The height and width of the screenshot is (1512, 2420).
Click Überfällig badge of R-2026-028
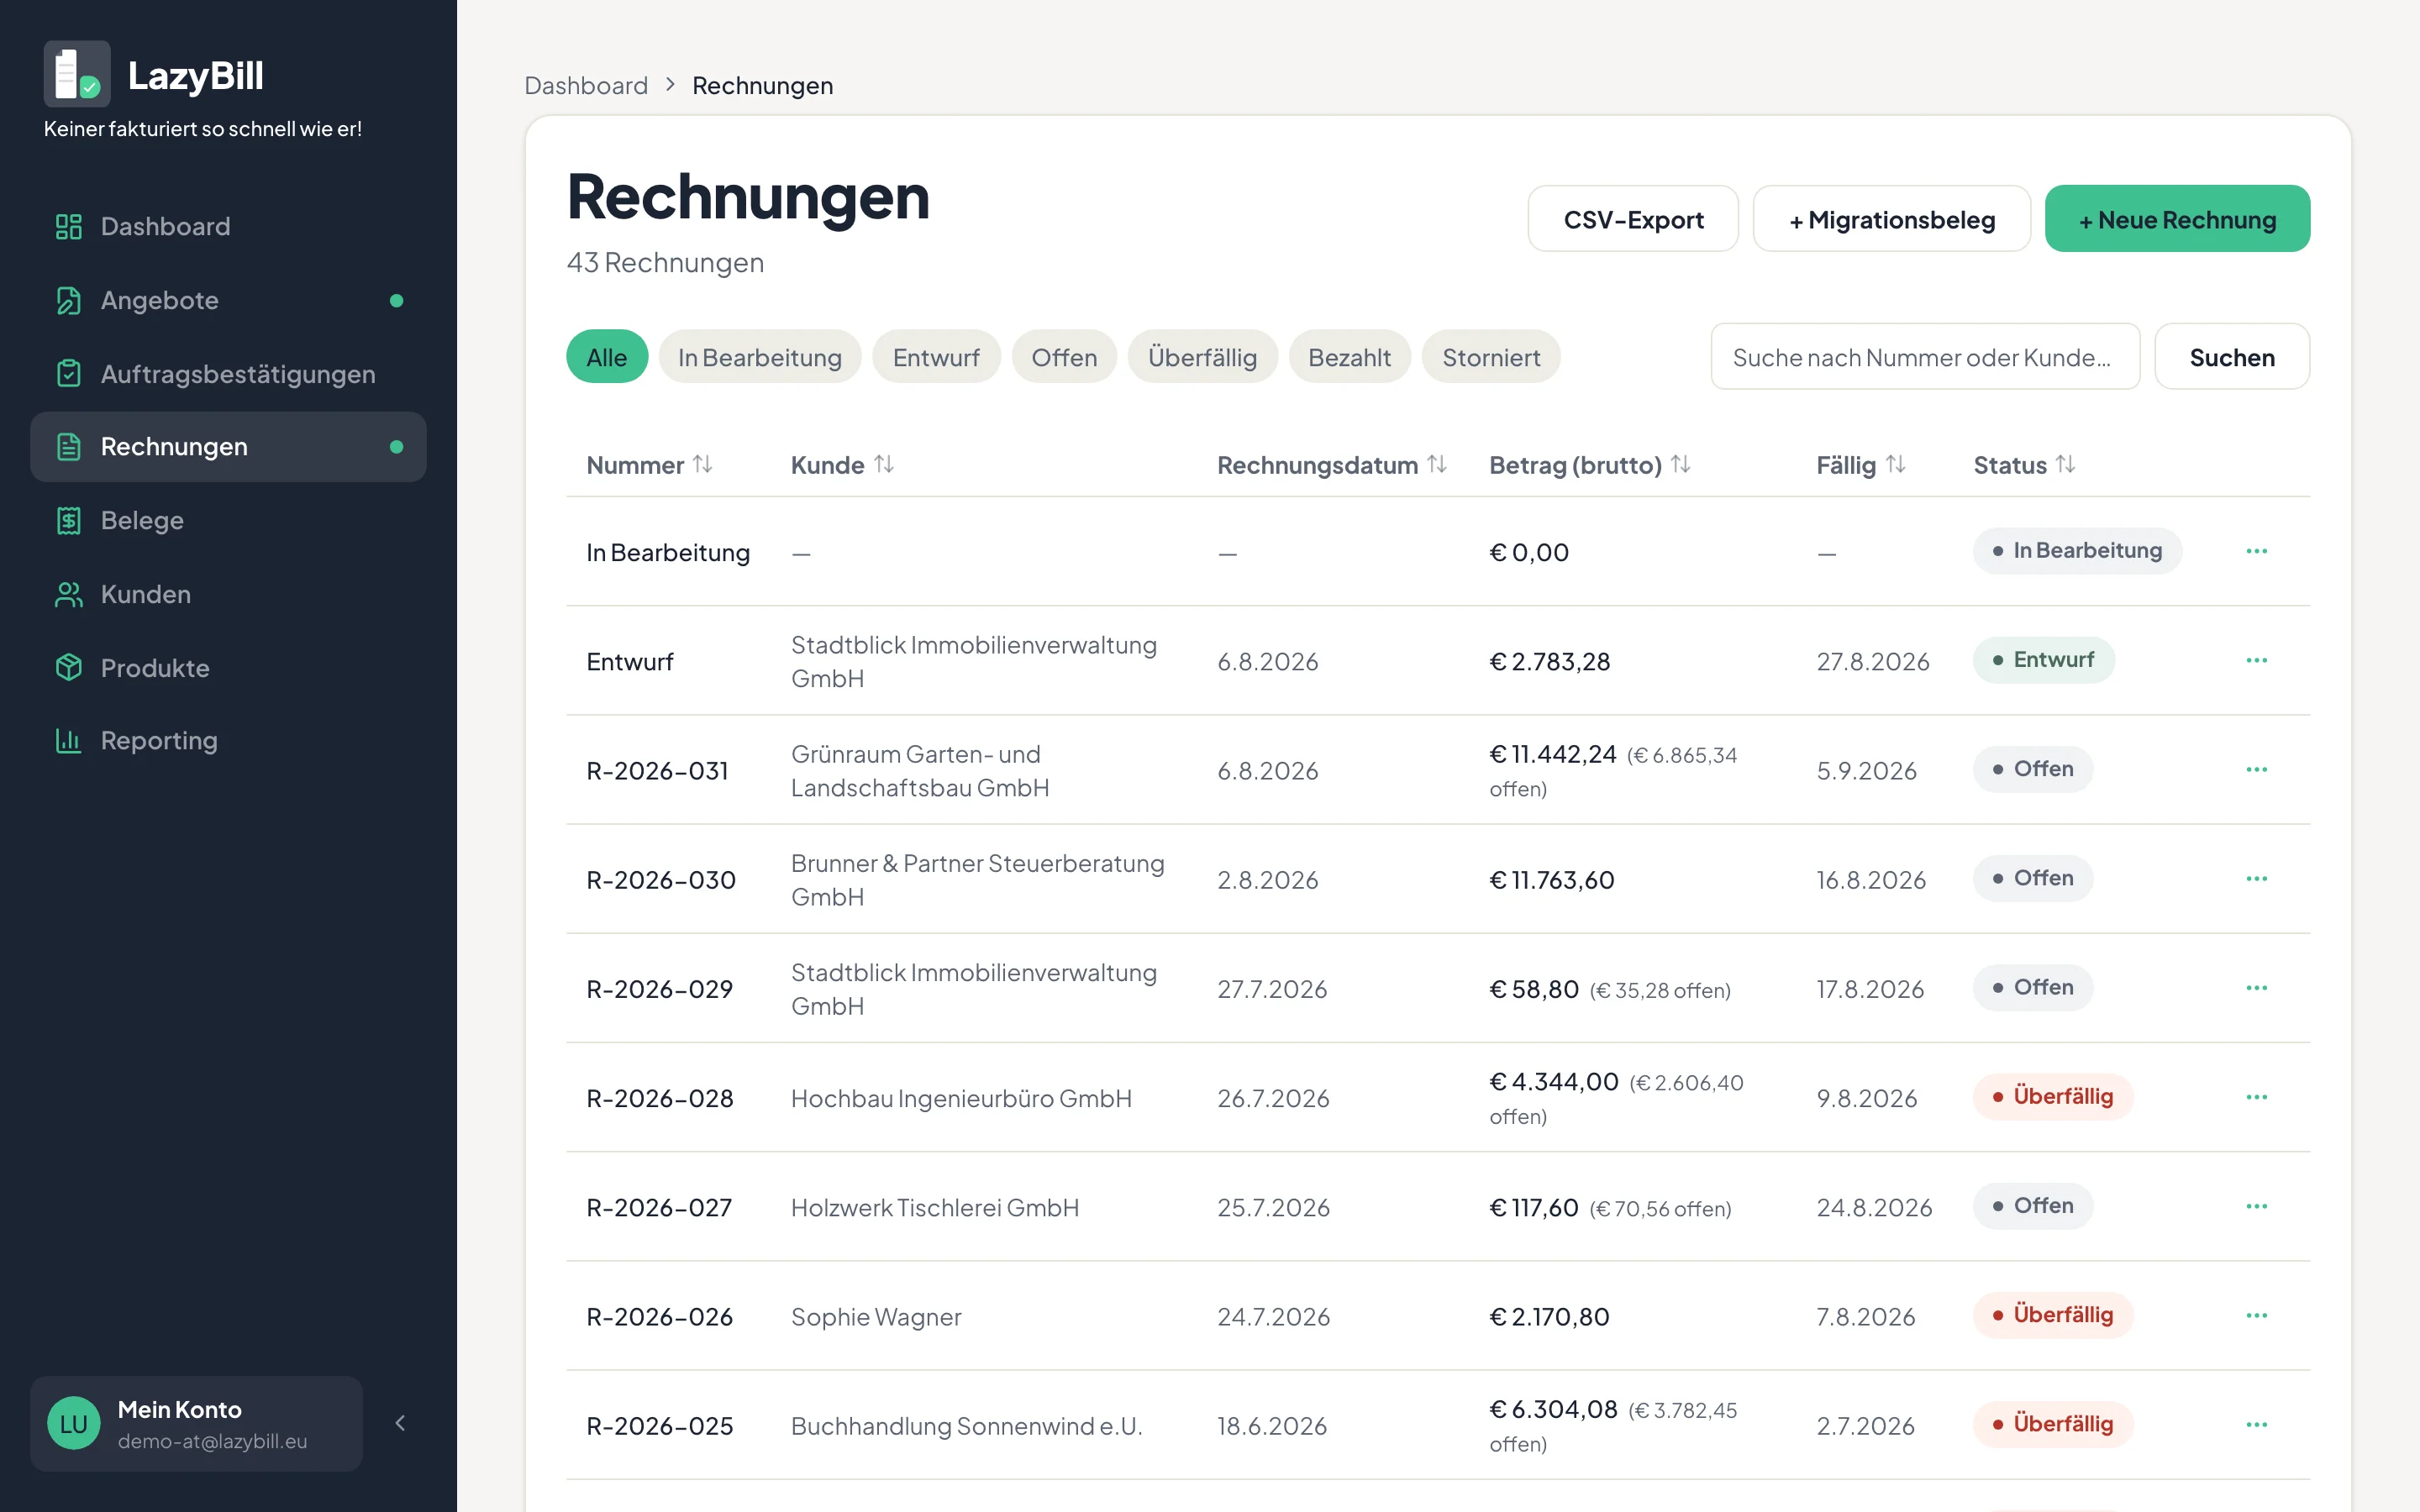pos(2053,1097)
